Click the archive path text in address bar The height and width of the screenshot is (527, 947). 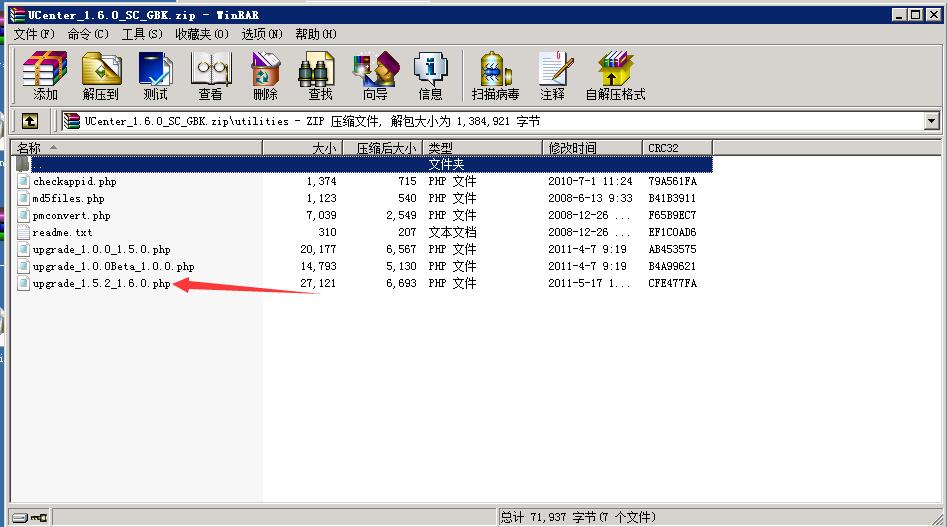(312, 121)
